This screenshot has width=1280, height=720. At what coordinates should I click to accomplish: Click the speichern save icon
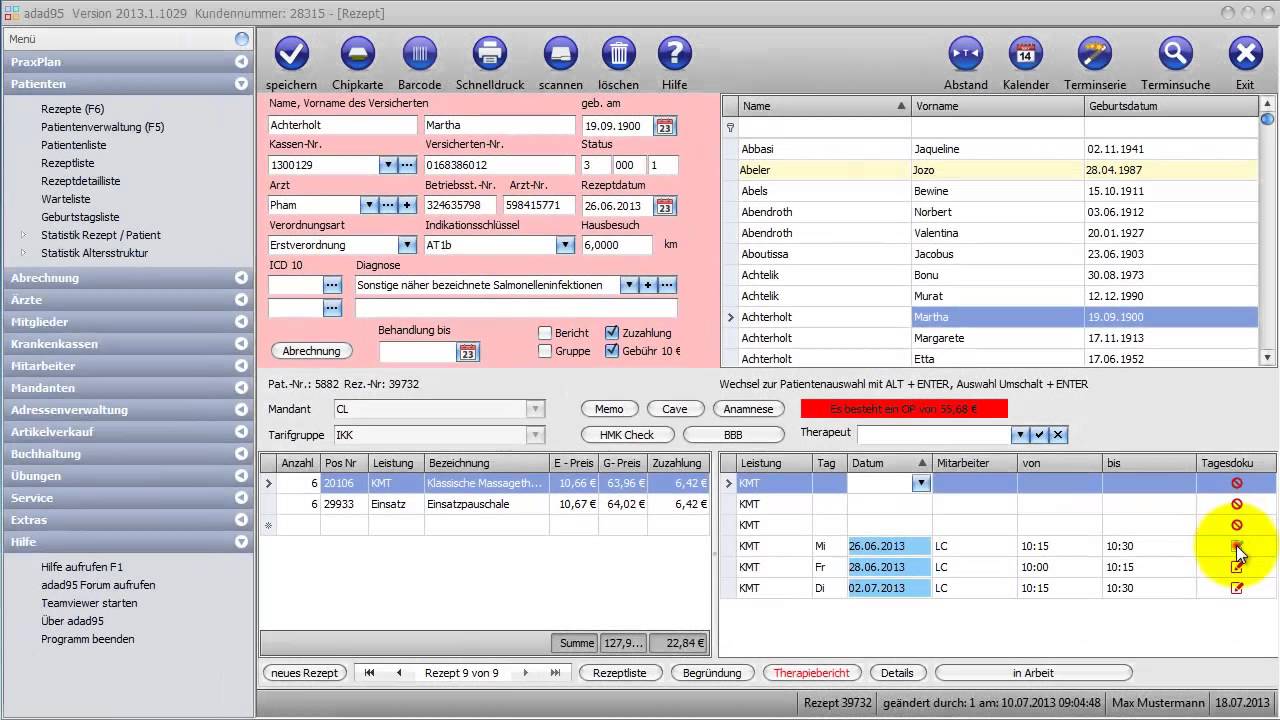click(291, 54)
